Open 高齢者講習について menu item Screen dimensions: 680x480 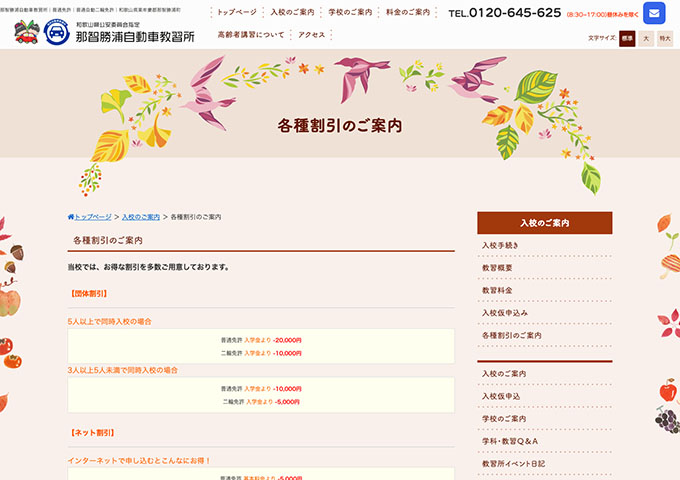pyautogui.click(x=251, y=35)
